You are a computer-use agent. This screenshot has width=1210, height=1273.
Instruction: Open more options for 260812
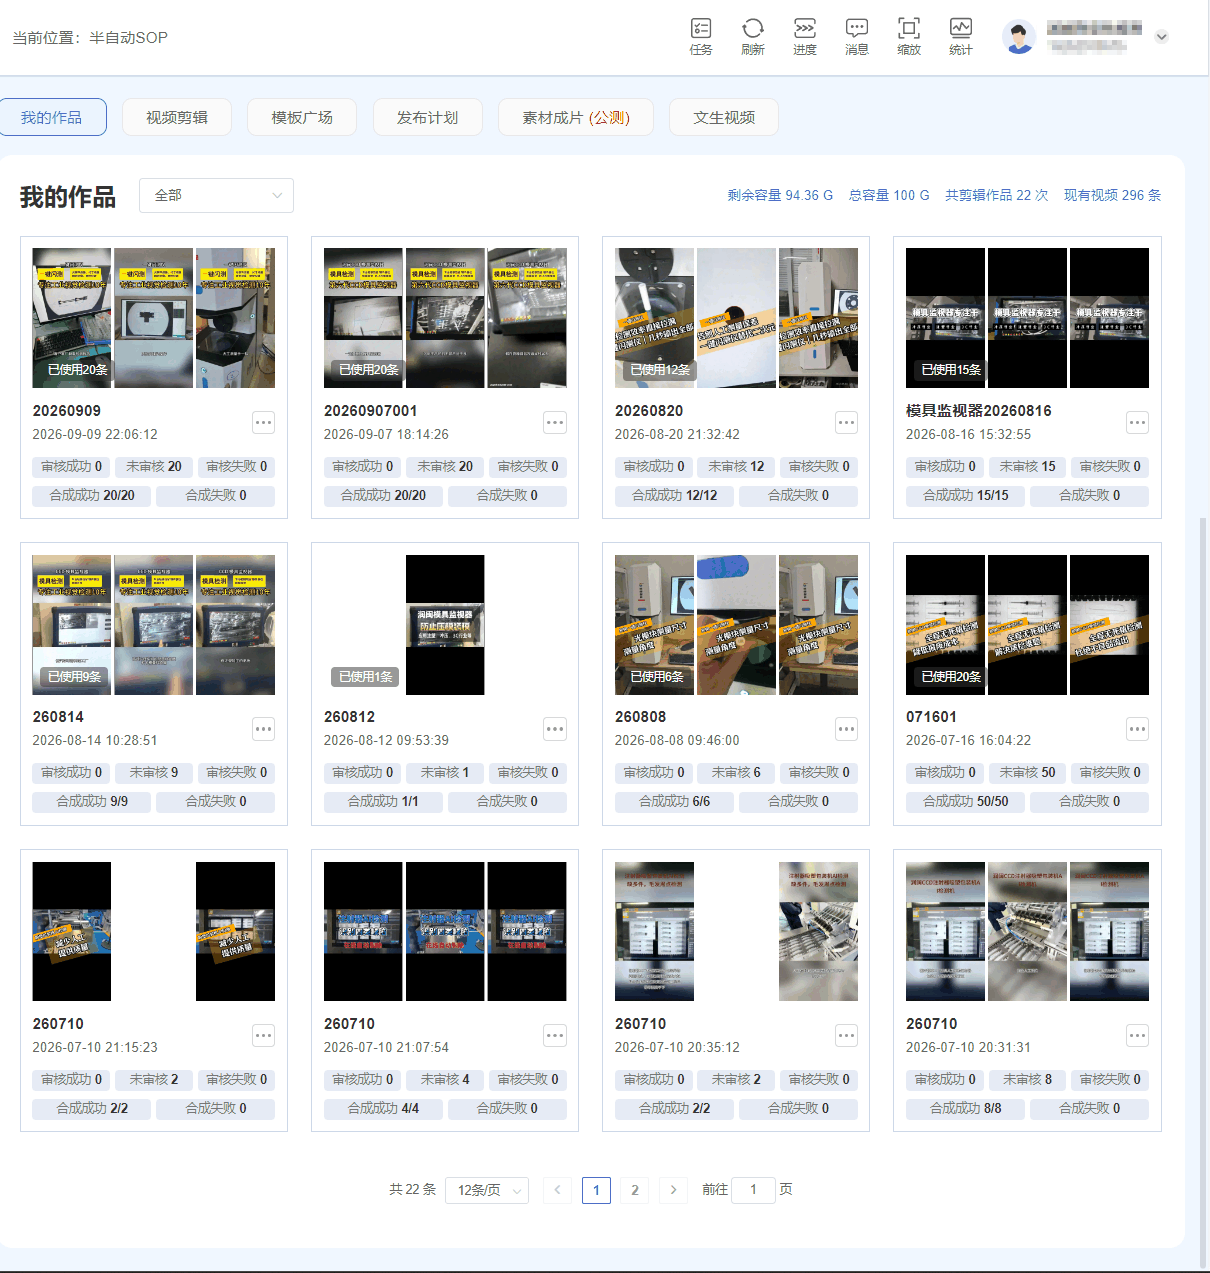(555, 729)
